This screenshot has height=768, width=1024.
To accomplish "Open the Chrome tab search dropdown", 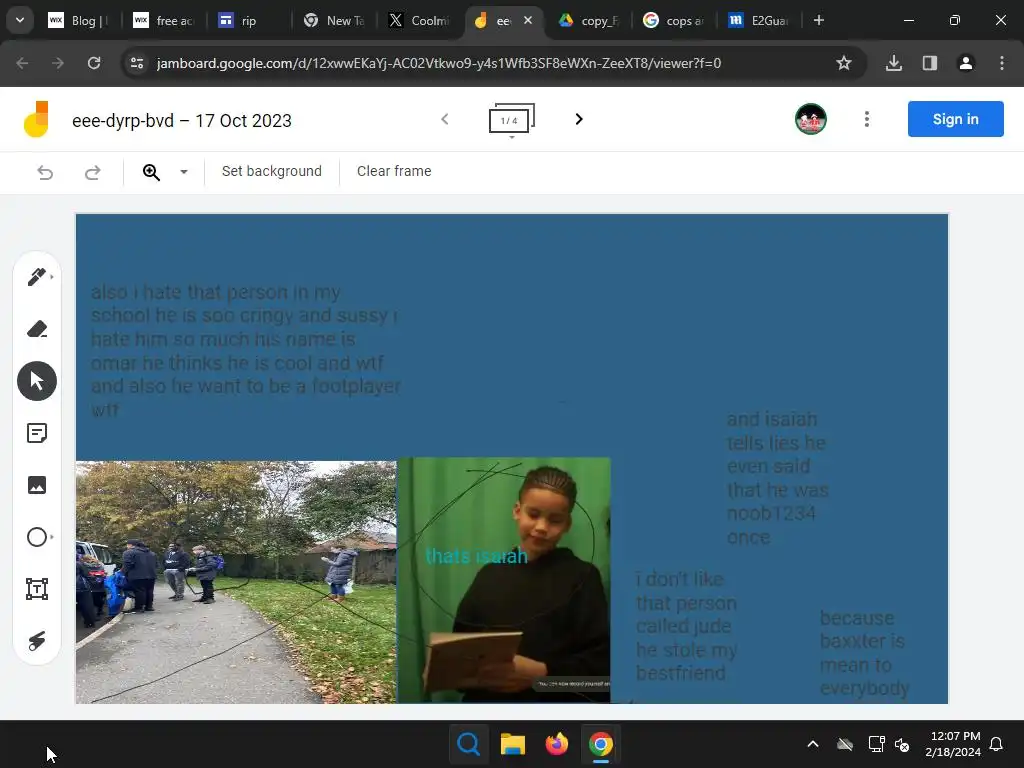I will [x=20, y=20].
